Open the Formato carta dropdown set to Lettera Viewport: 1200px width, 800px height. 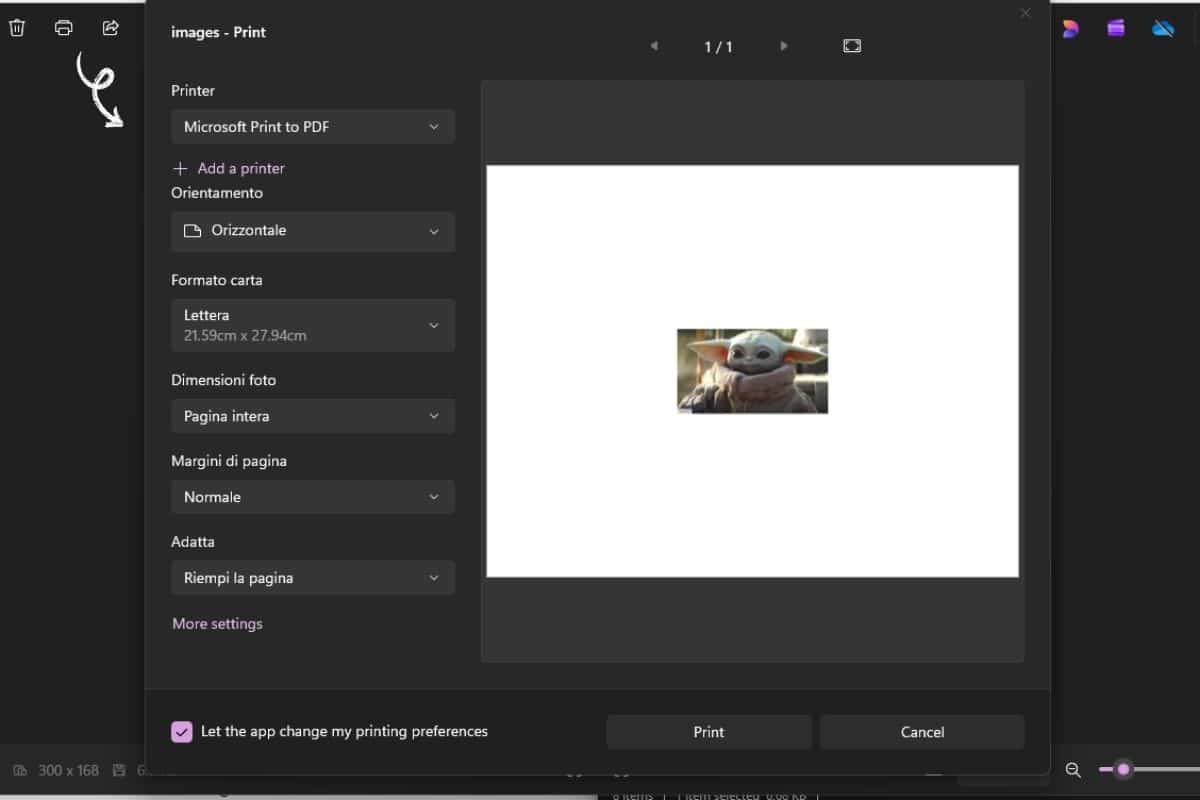tap(312, 325)
